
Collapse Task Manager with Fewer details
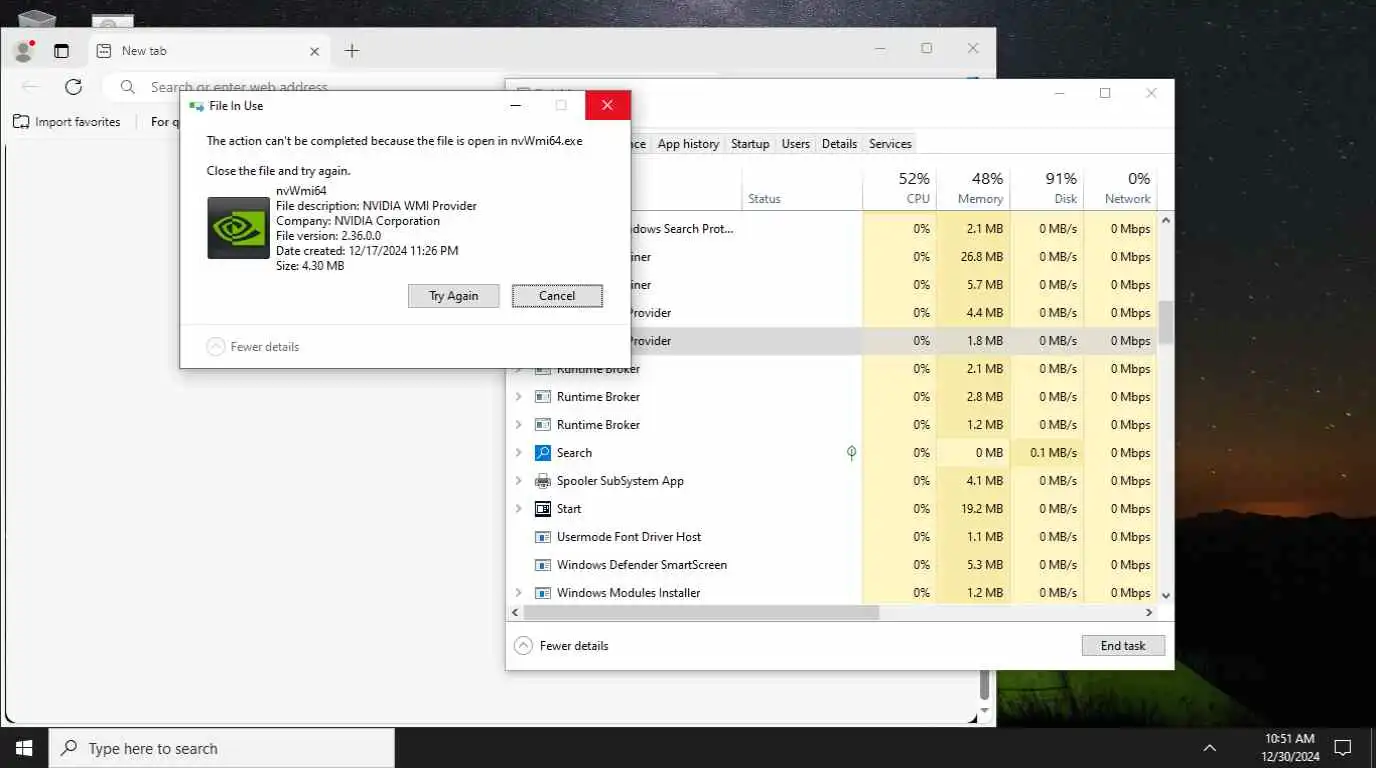pos(561,646)
